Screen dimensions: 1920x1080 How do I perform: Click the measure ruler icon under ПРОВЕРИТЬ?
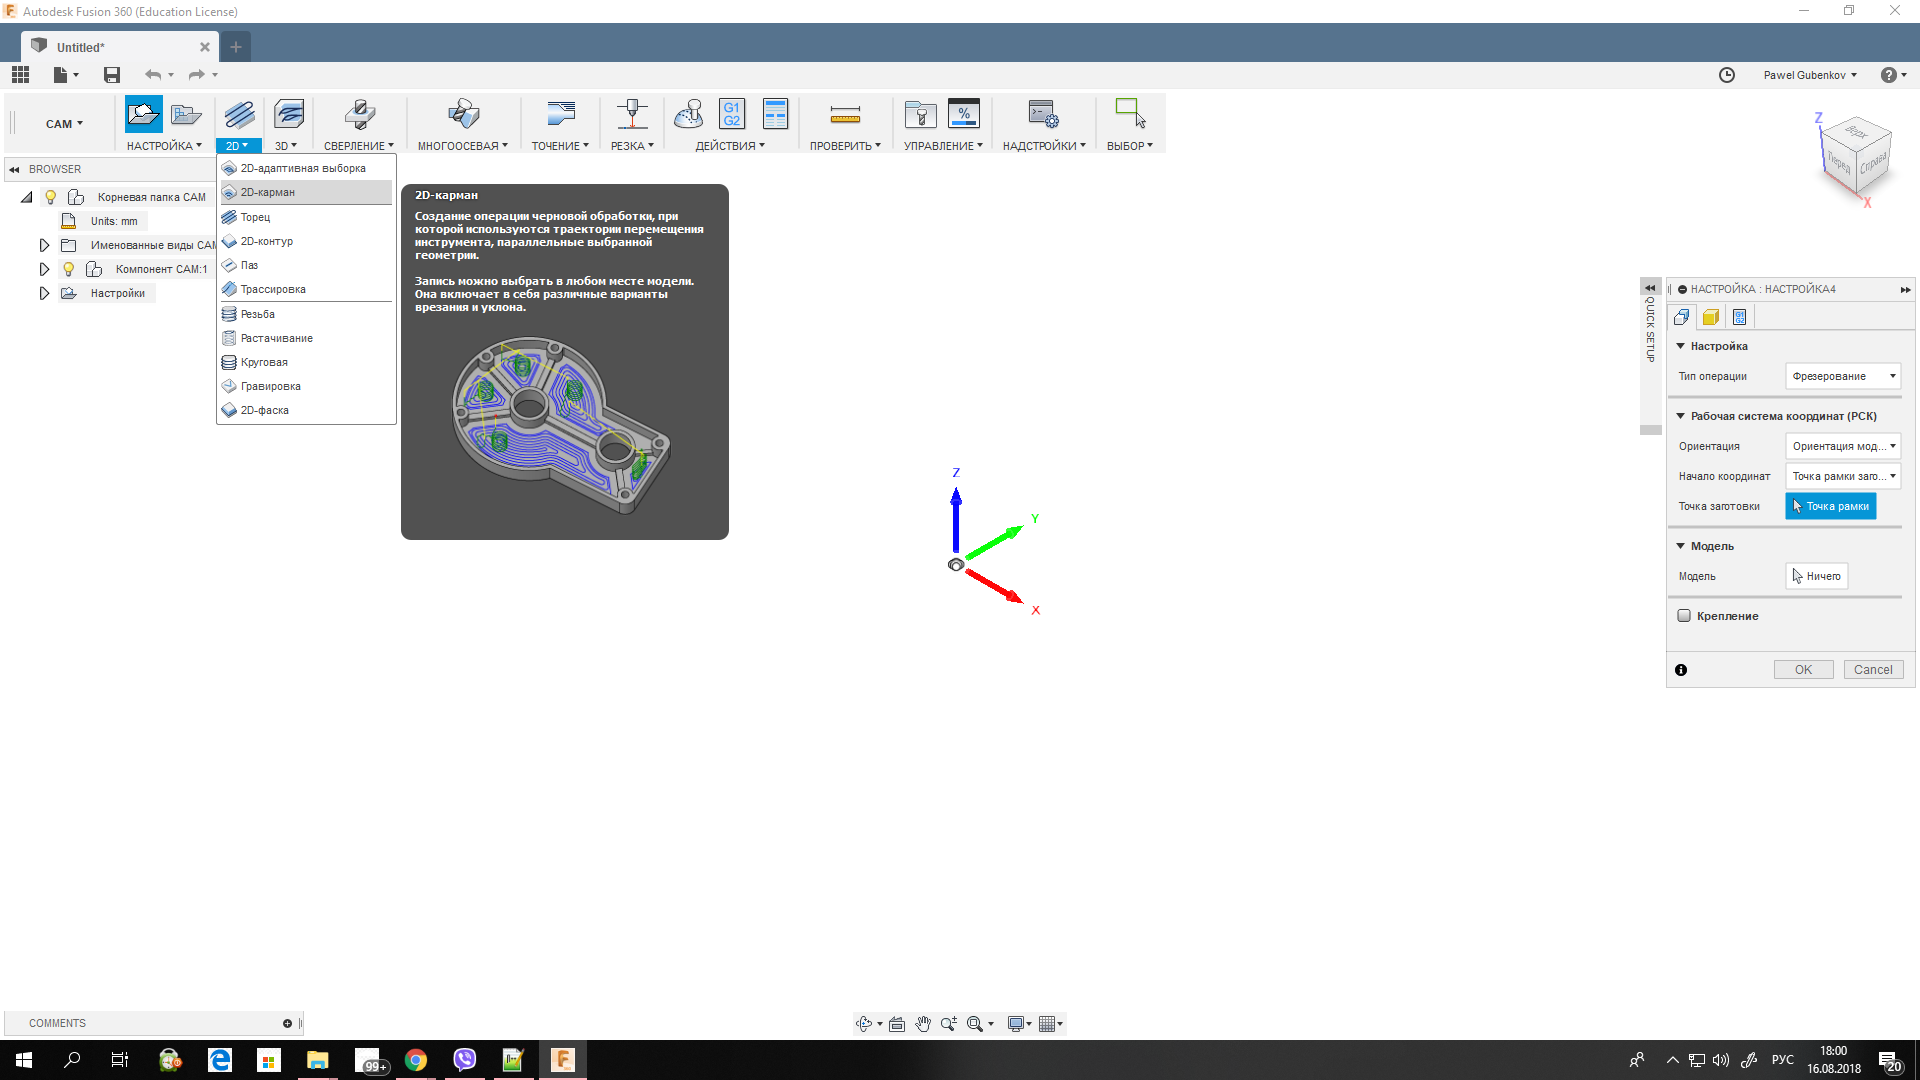click(x=845, y=115)
